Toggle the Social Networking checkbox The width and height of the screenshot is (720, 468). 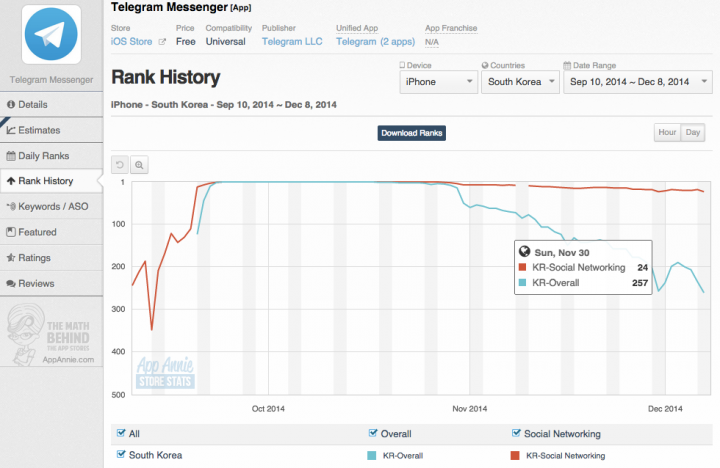516,433
